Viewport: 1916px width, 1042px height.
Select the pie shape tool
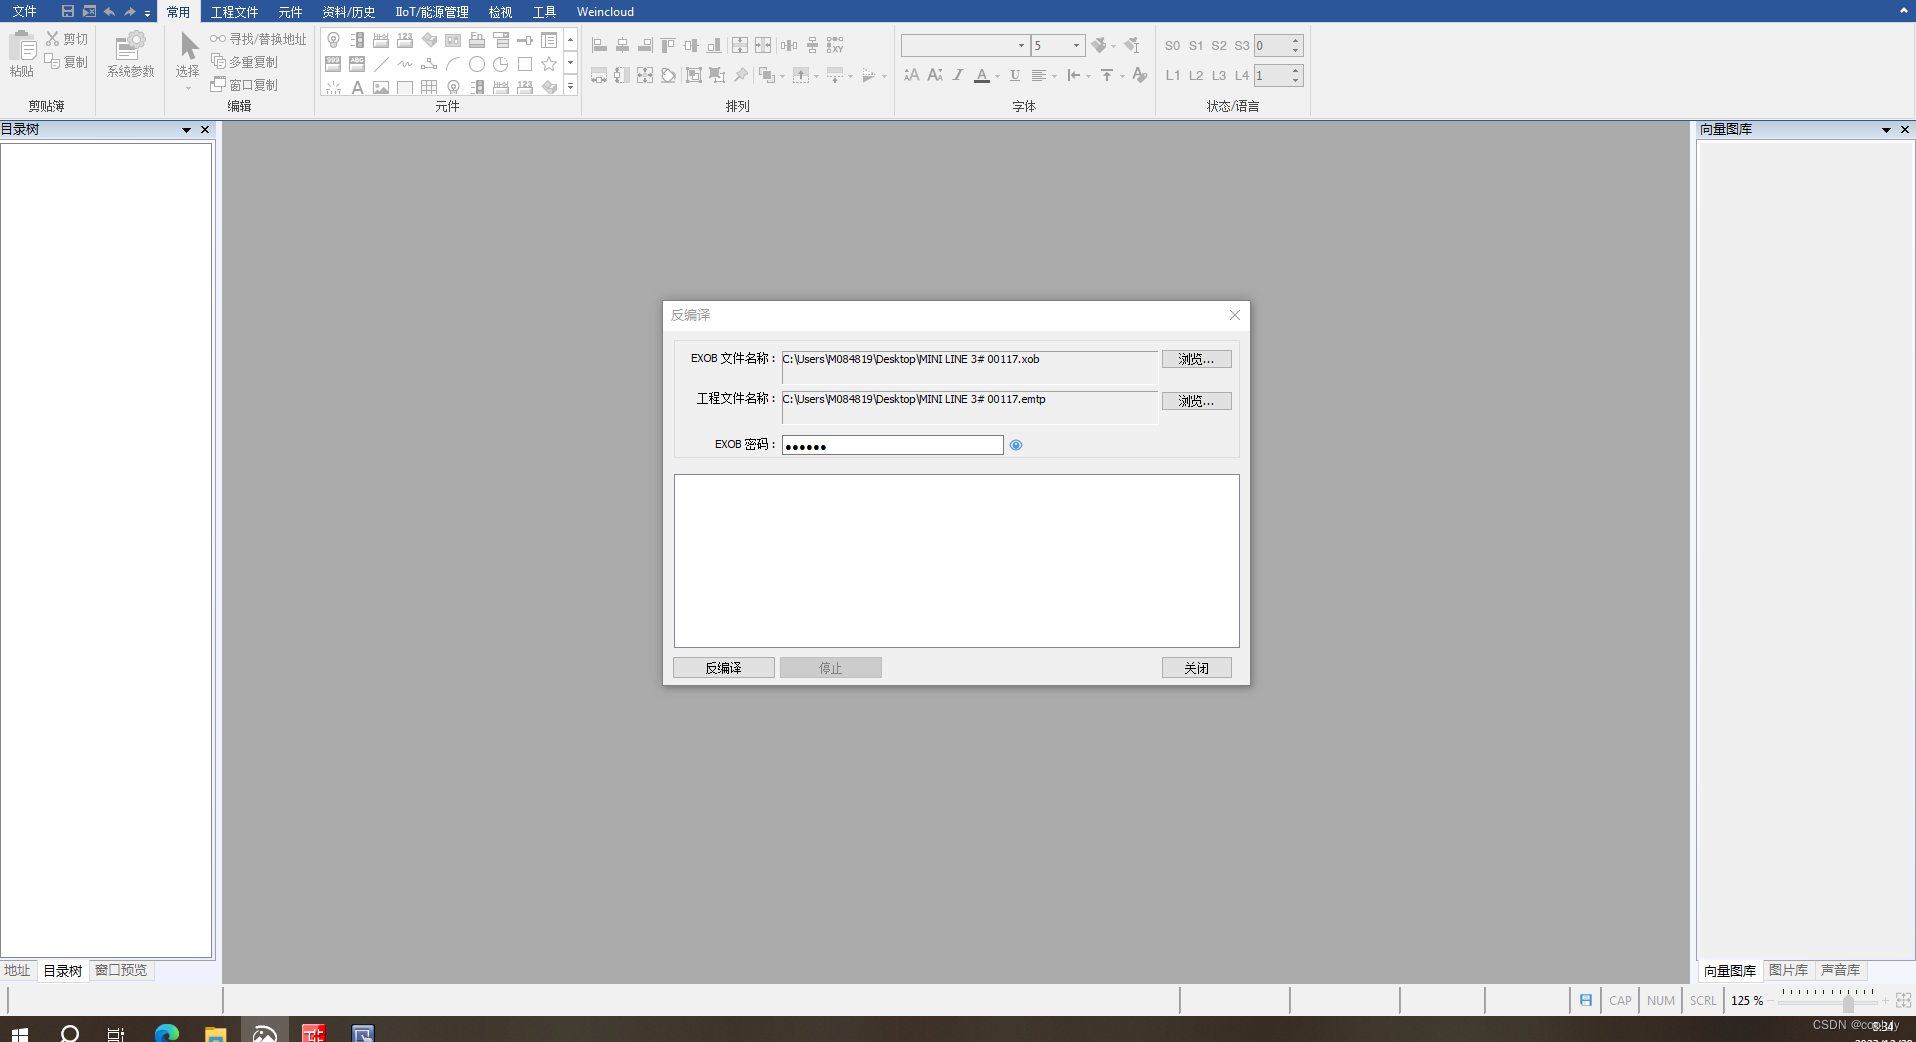(501, 64)
